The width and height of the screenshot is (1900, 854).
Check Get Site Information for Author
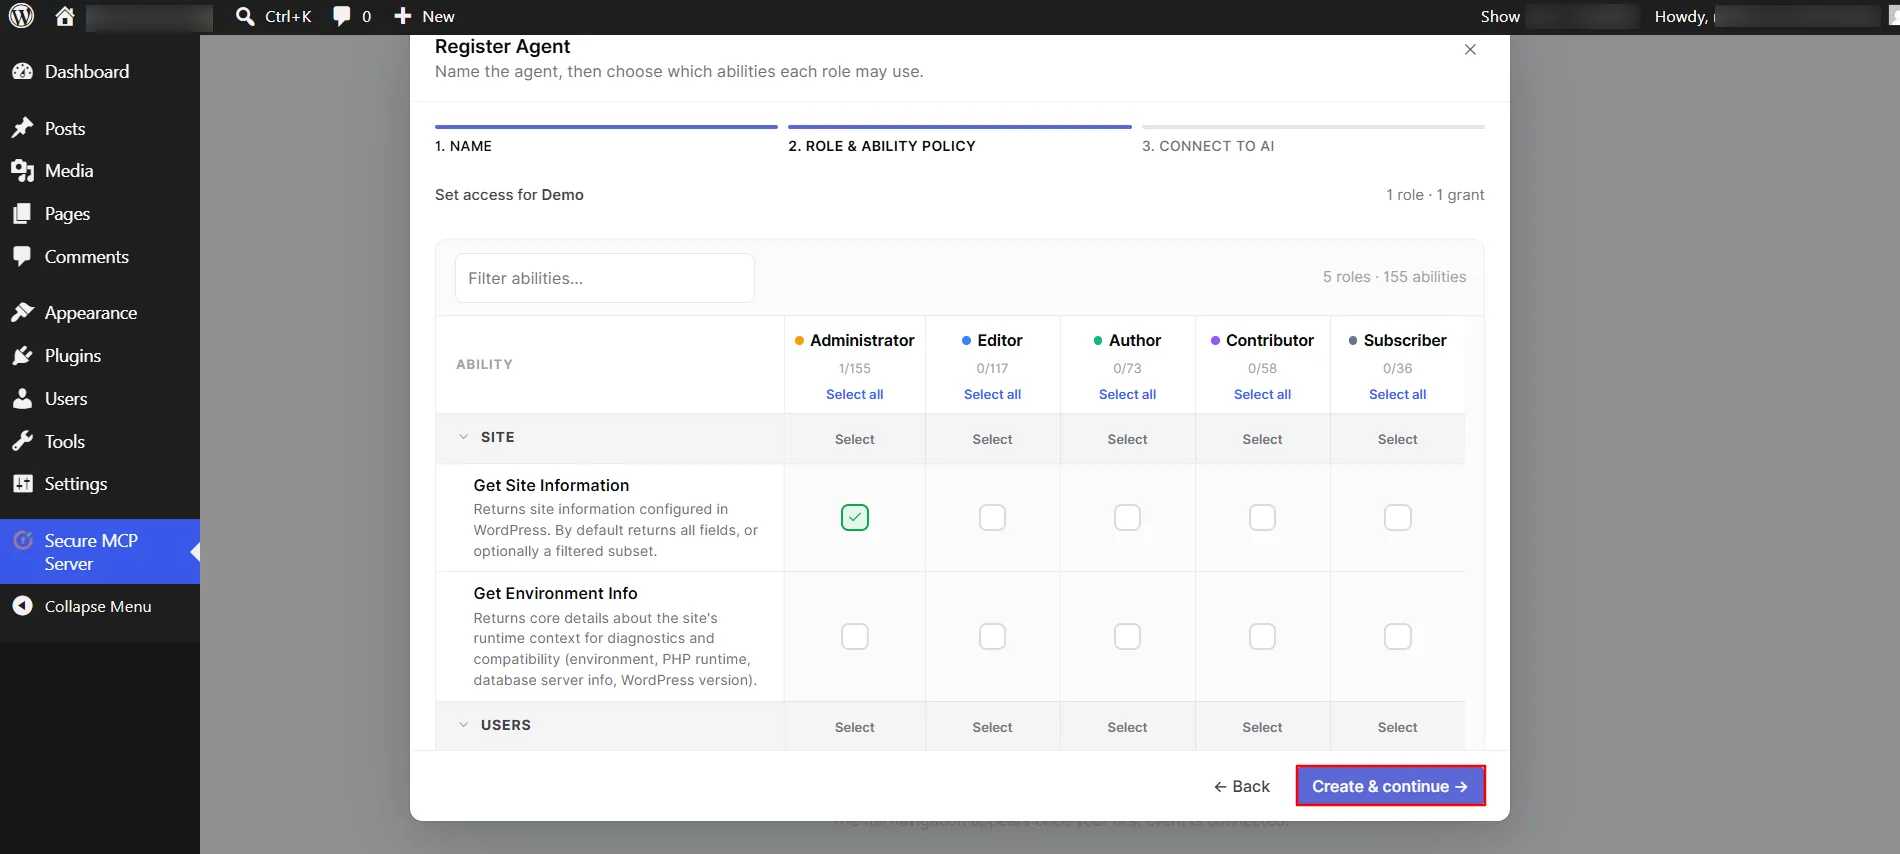[x=1127, y=517]
